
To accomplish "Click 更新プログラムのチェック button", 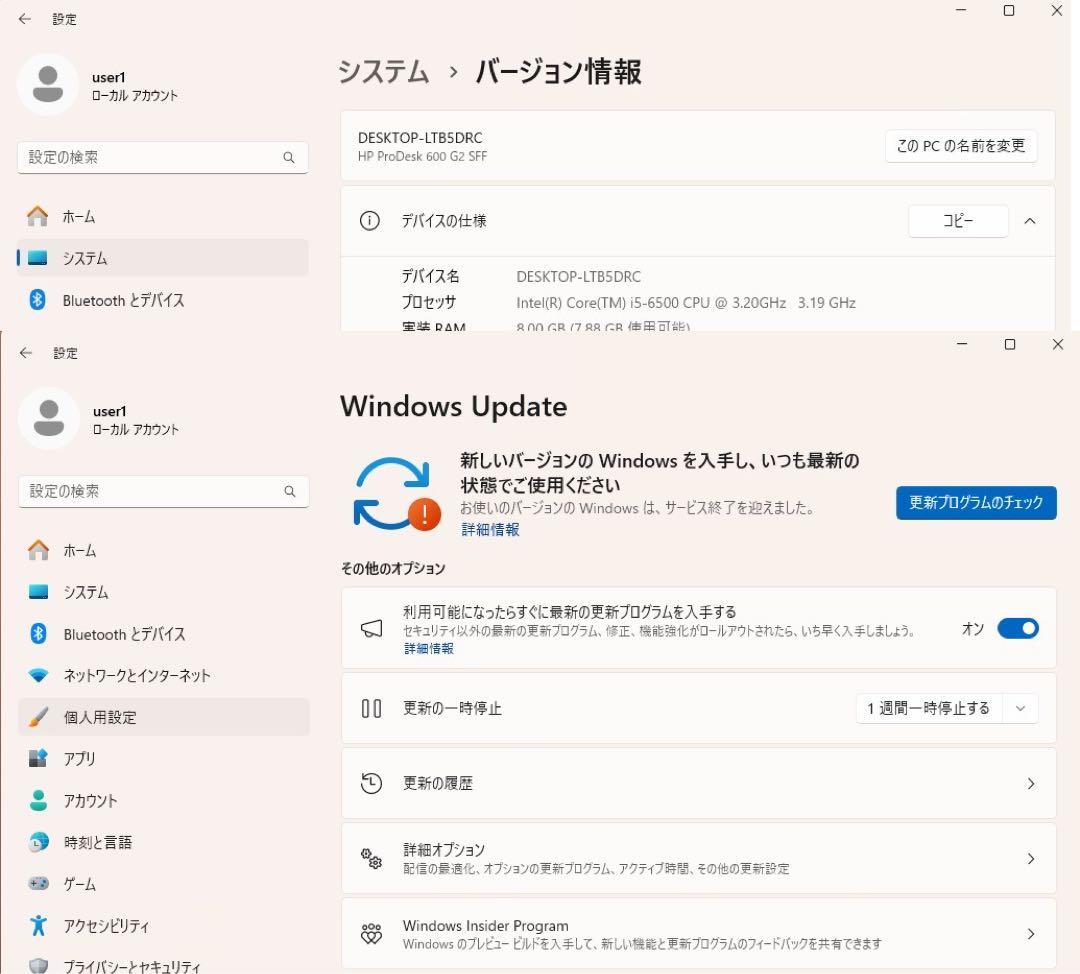I will tap(975, 503).
